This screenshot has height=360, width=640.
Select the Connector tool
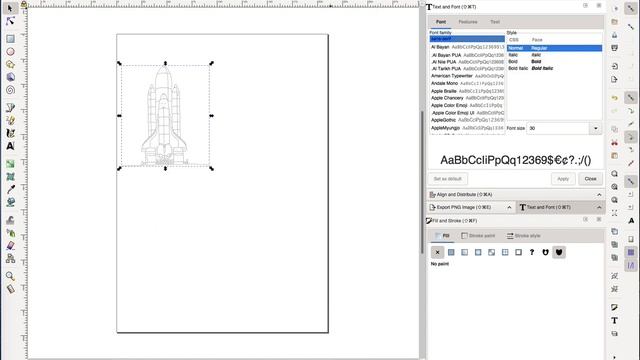point(10,258)
